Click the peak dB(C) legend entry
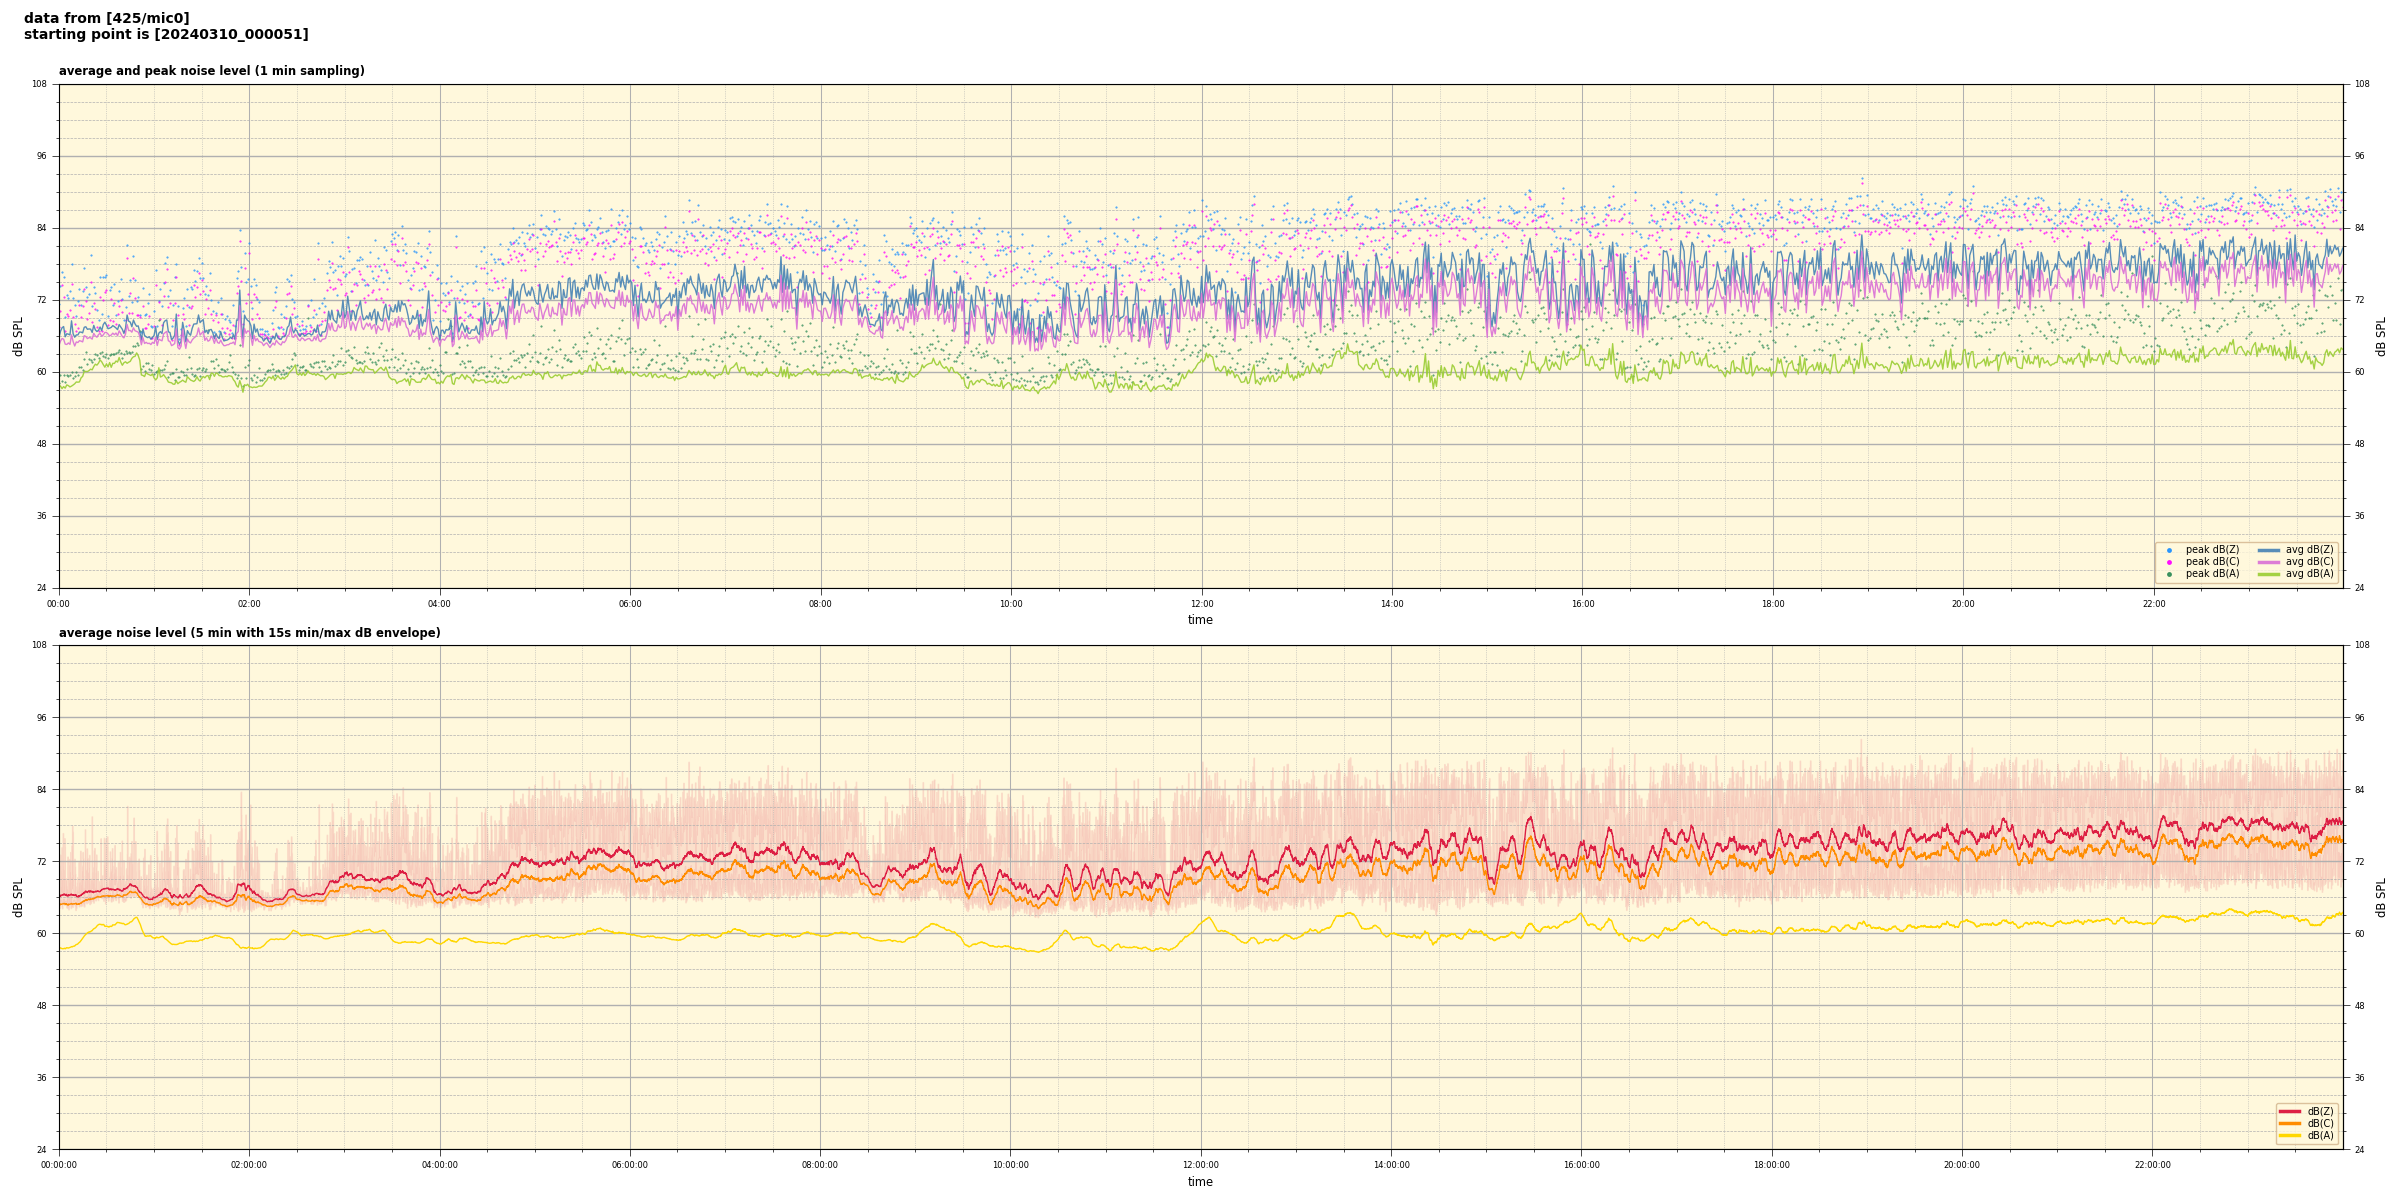The width and height of the screenshot is (2400, 1200). [2212, 562]
